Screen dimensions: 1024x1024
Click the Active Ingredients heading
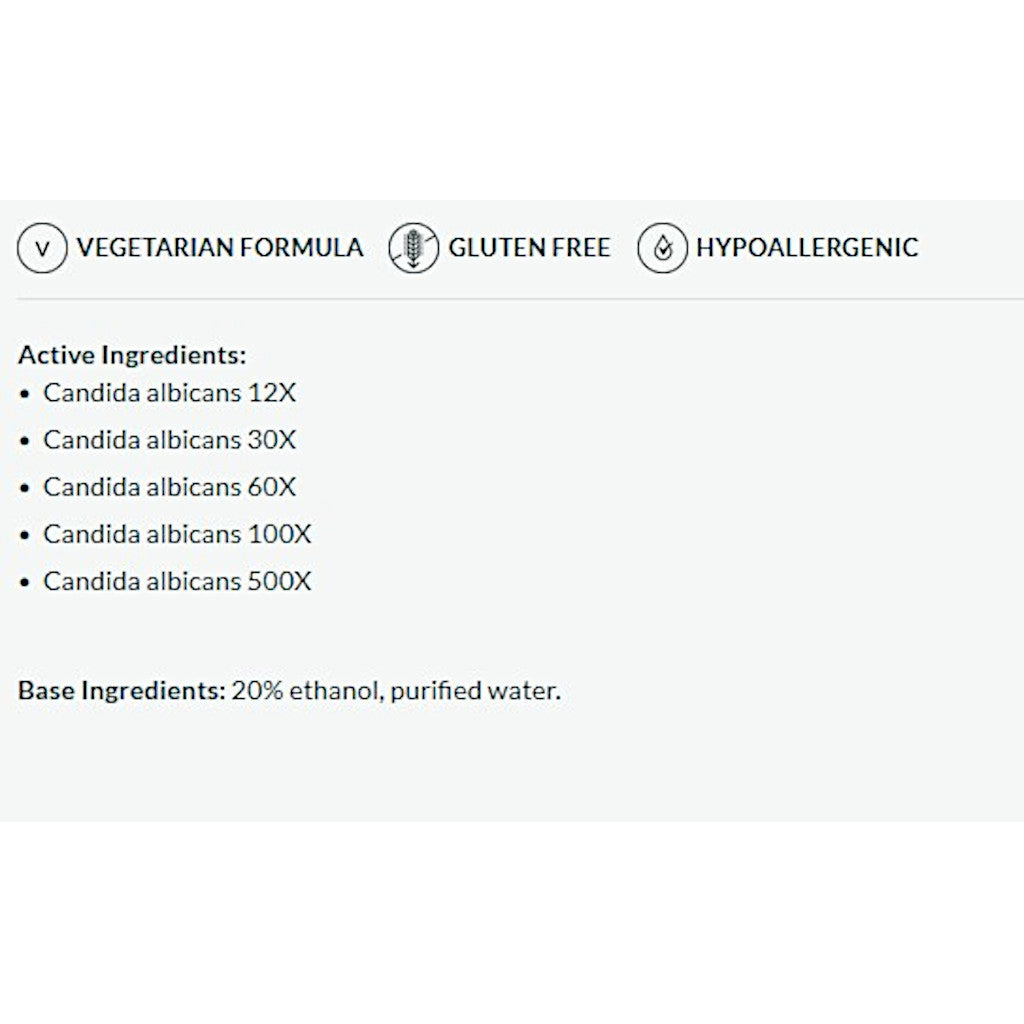pos(132,355)
